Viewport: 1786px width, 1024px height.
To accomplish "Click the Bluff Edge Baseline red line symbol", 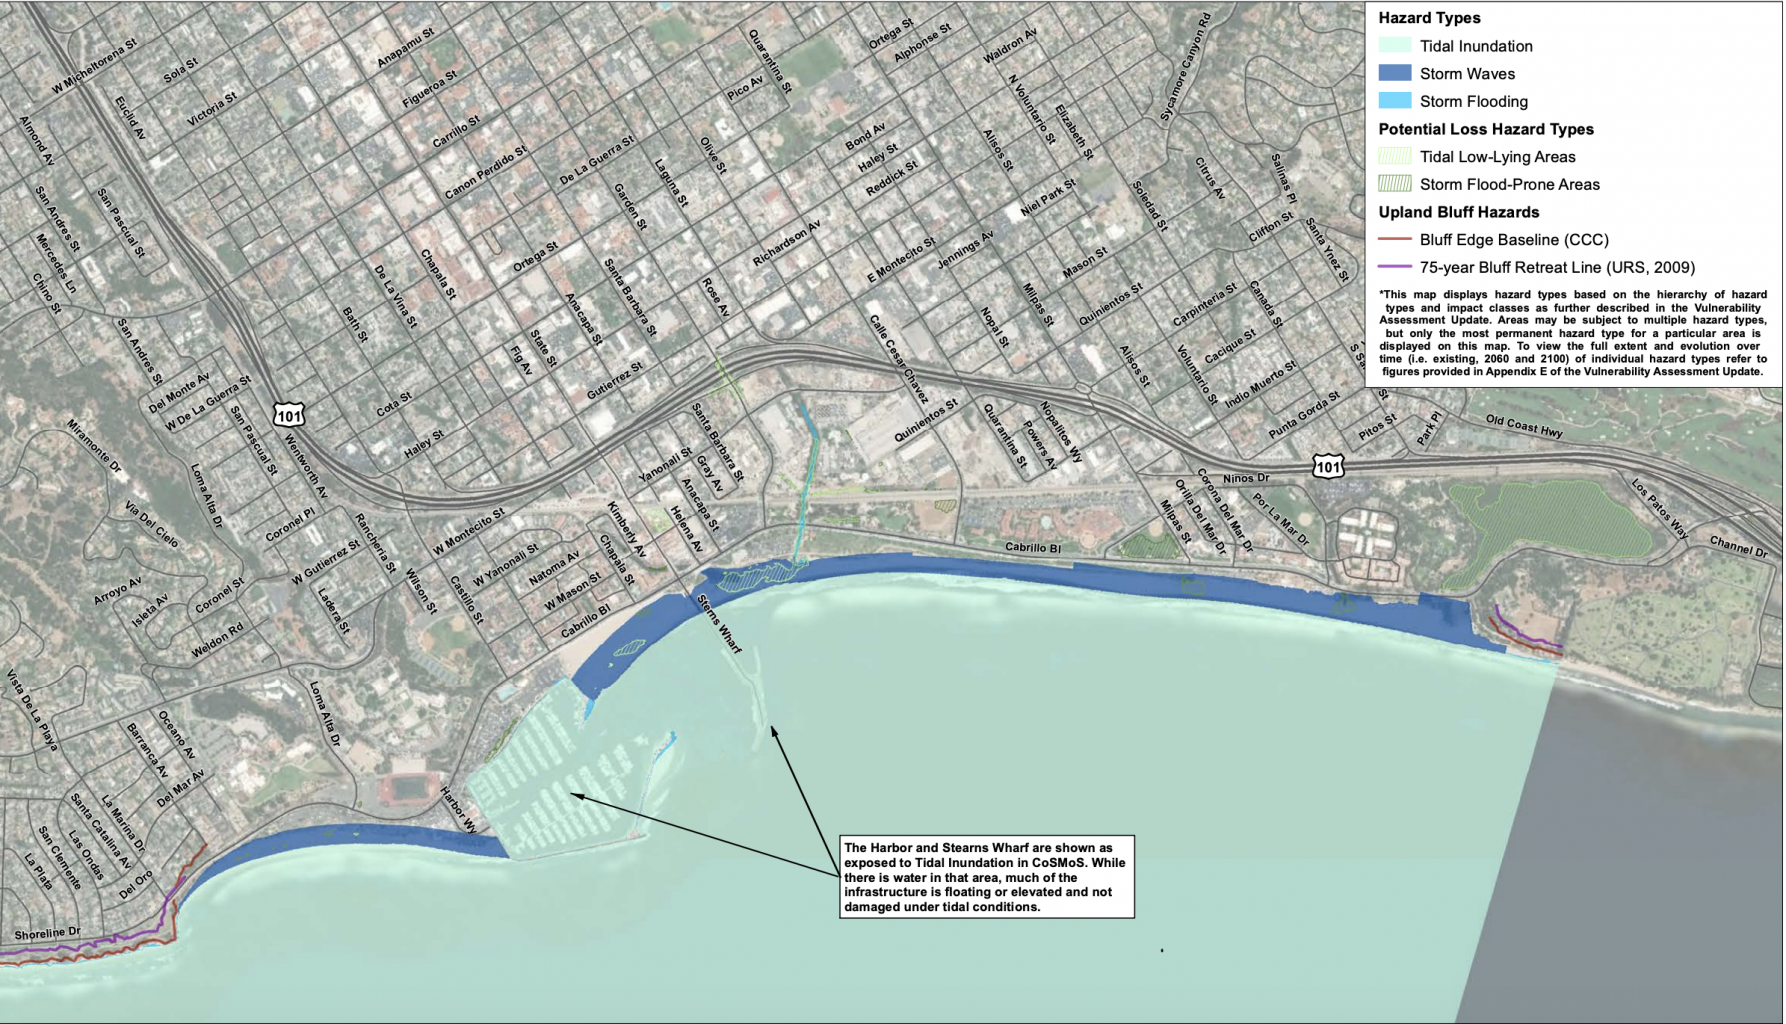I will pos(1395,240).
